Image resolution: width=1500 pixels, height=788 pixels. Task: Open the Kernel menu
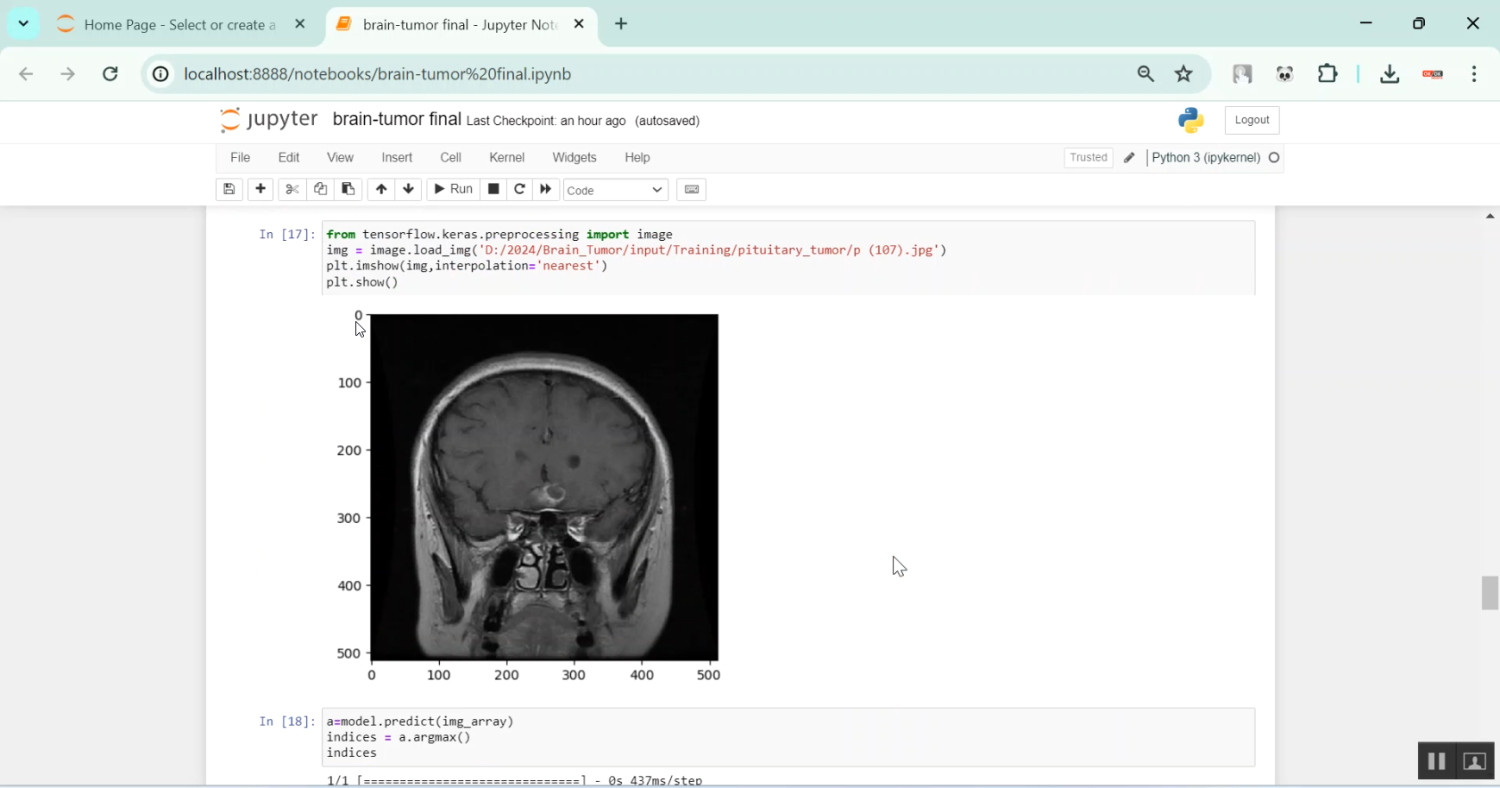pos(506,157)
